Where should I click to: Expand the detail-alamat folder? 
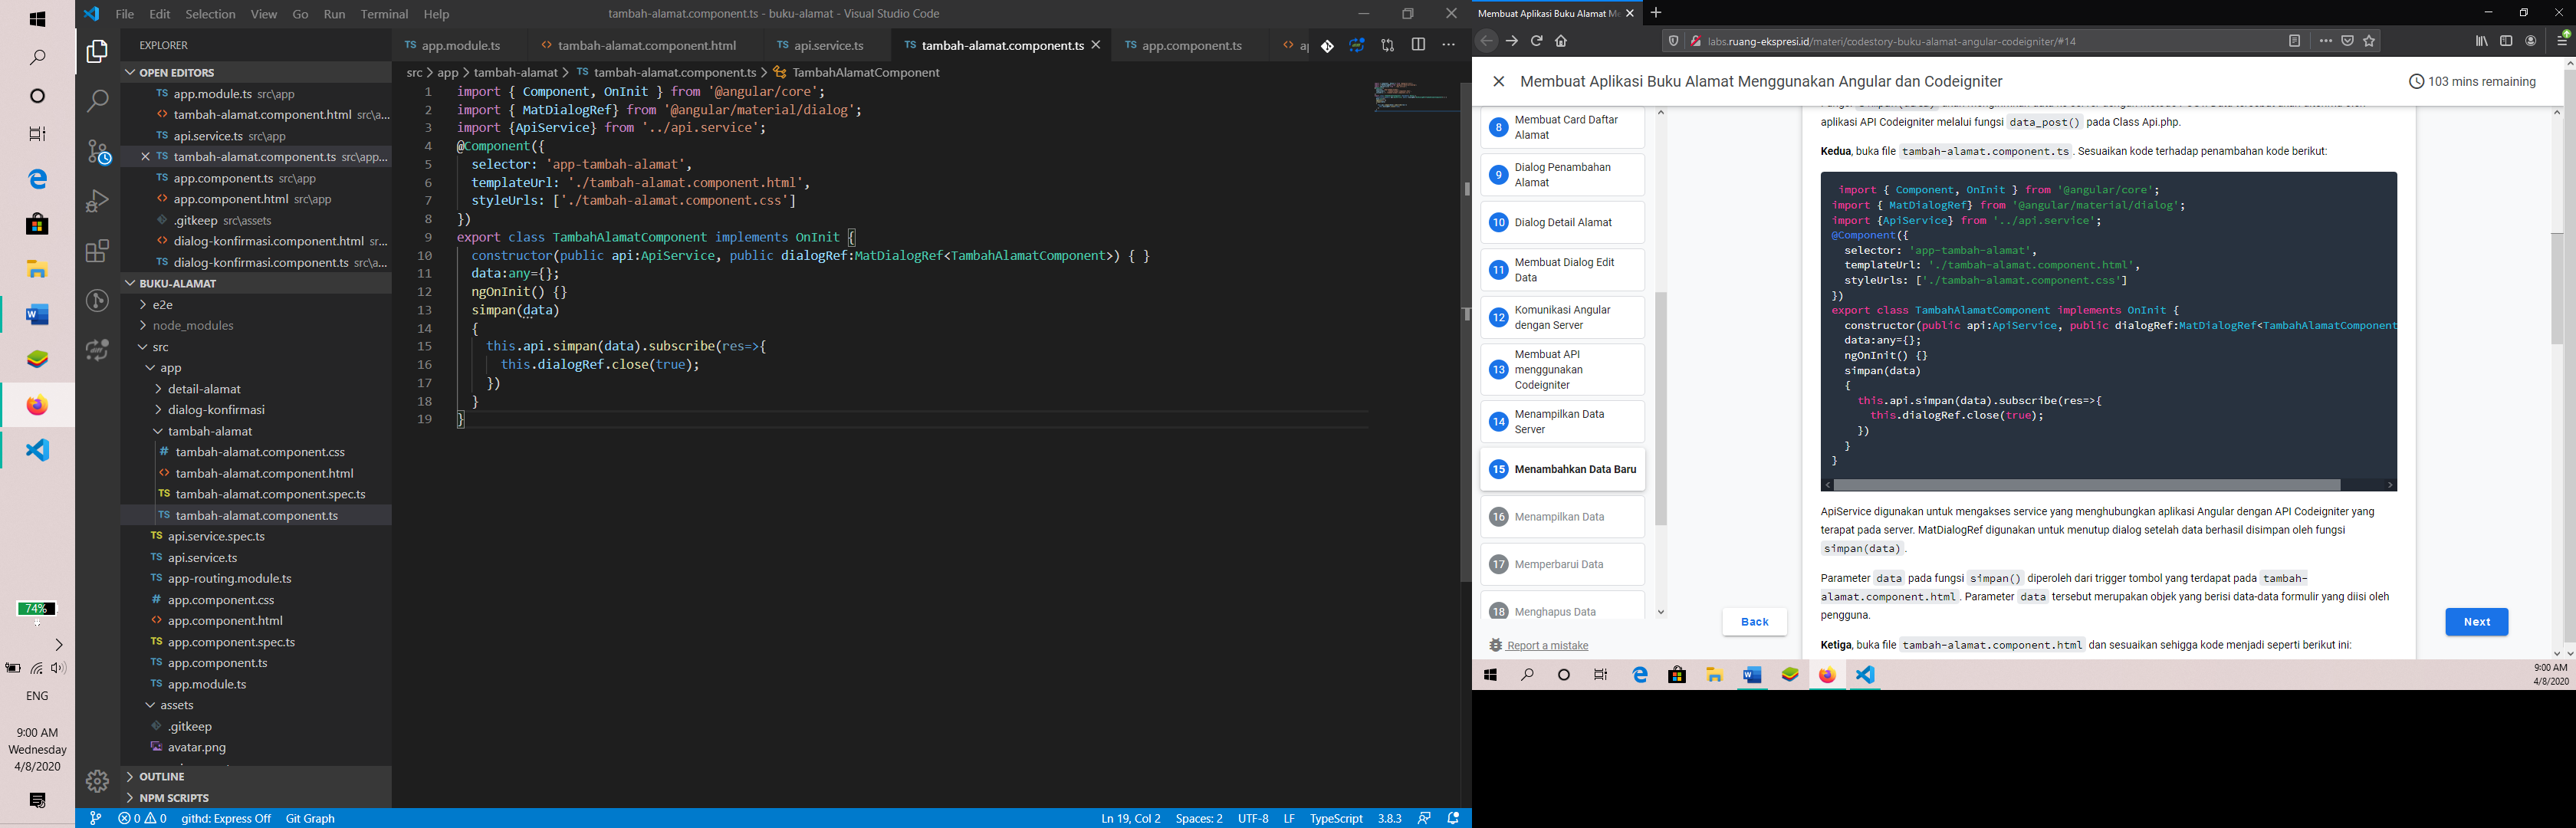pyautogui.click(x=255, y=389)
